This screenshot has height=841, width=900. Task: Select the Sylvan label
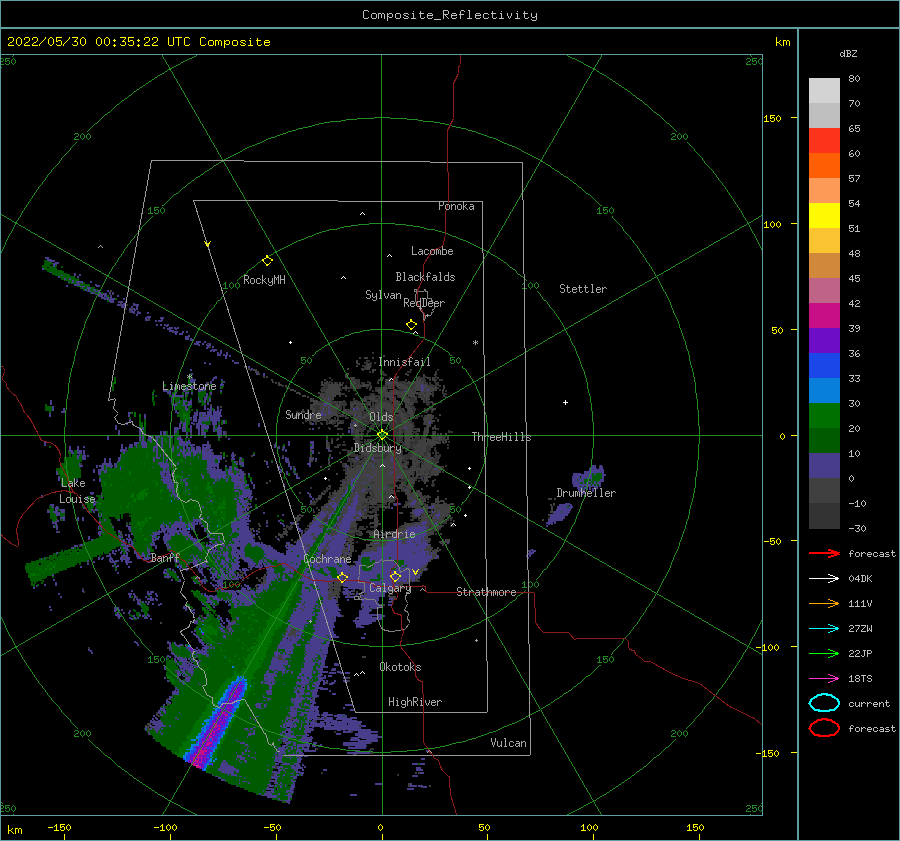pyautogui.click(x=383, y=295)
